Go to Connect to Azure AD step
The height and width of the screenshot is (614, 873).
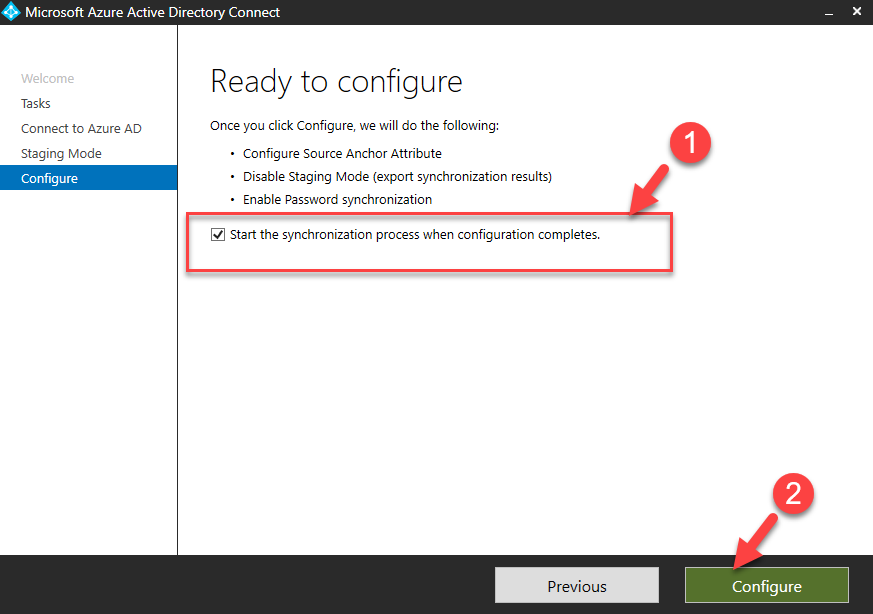81,129
